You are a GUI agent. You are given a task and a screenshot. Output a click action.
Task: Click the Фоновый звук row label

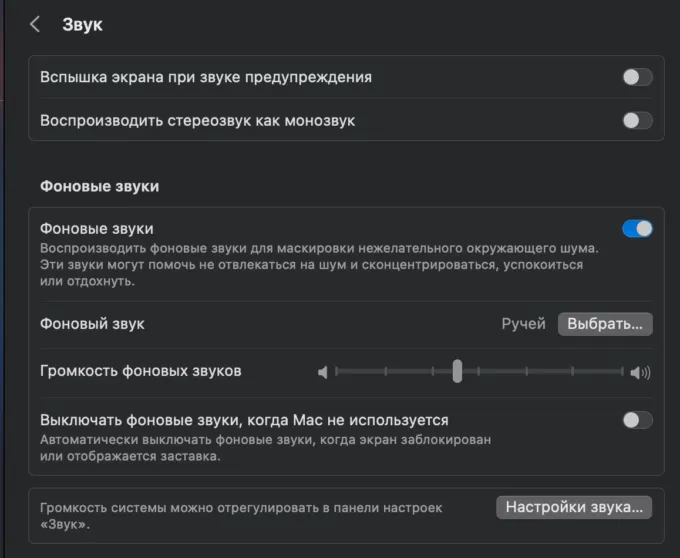click(x=92, y=324)
